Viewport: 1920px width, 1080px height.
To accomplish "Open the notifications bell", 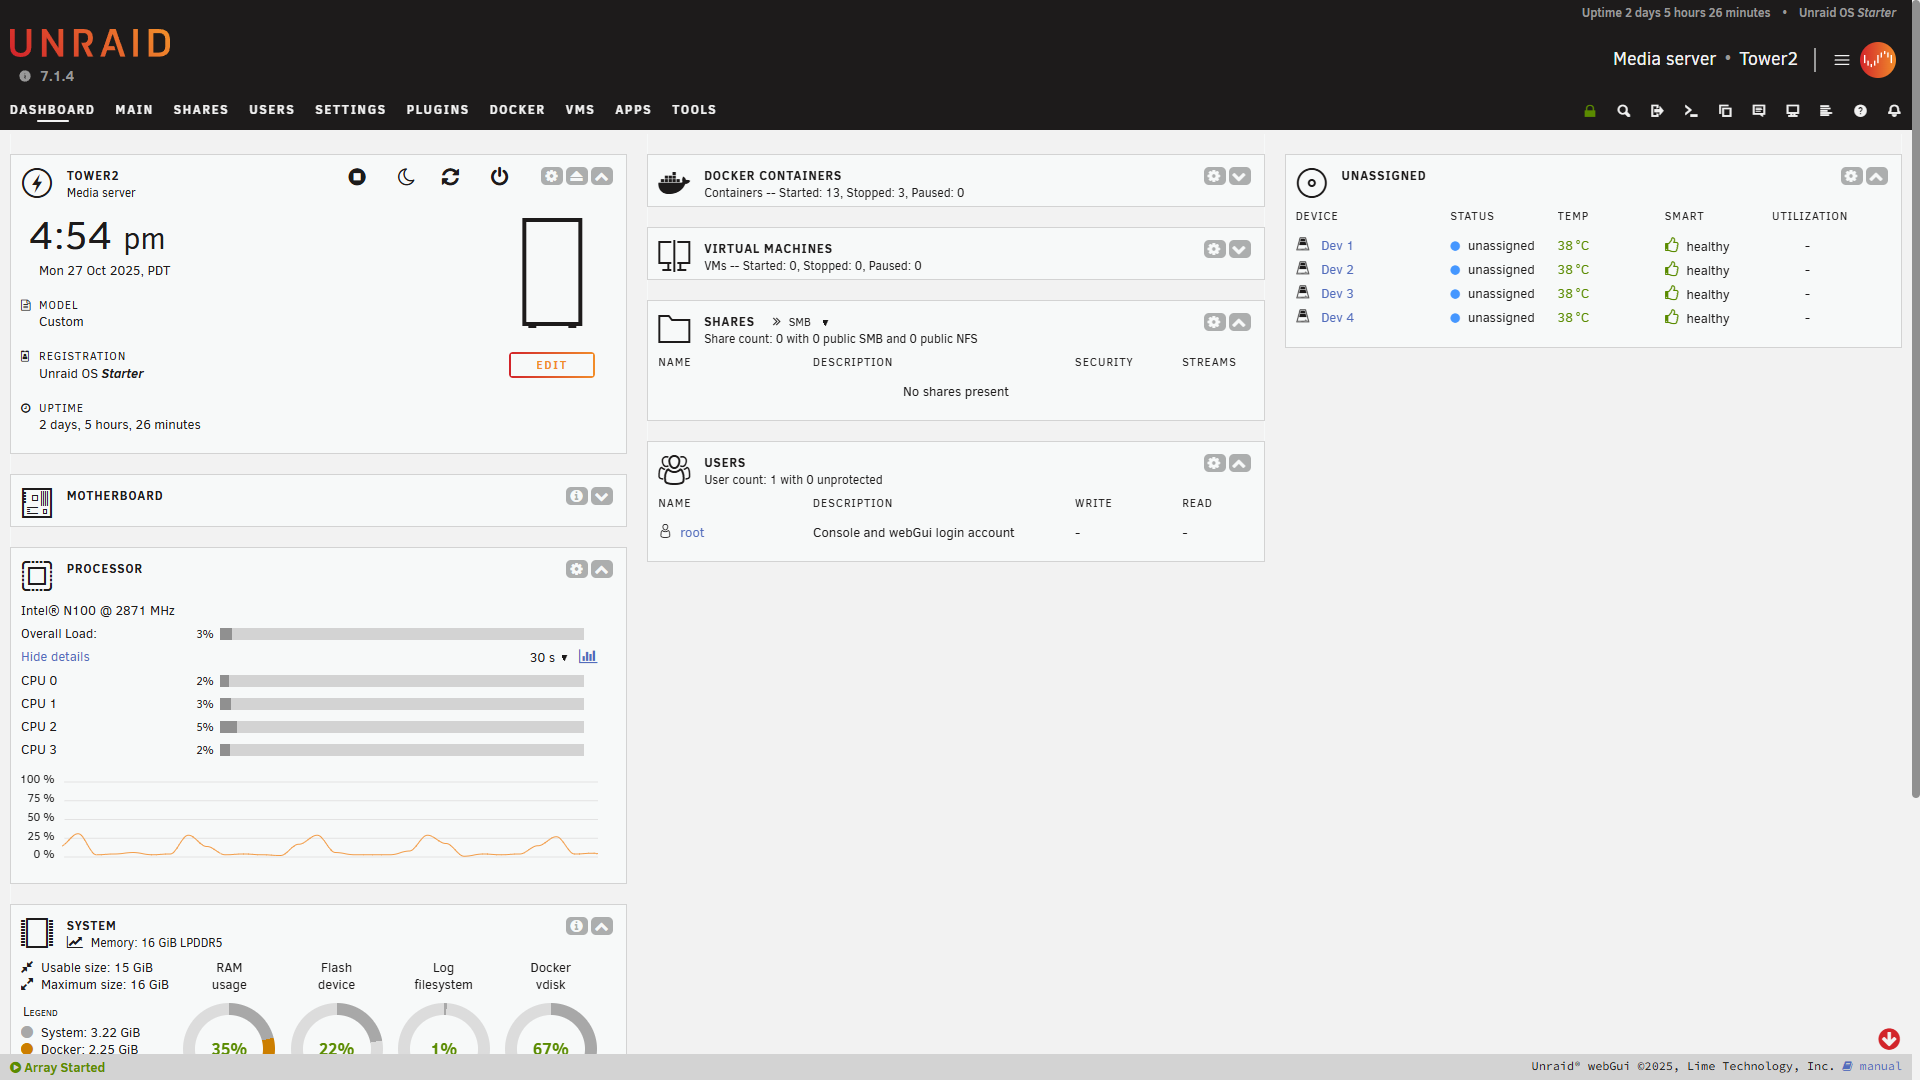I will [1894, 111].
